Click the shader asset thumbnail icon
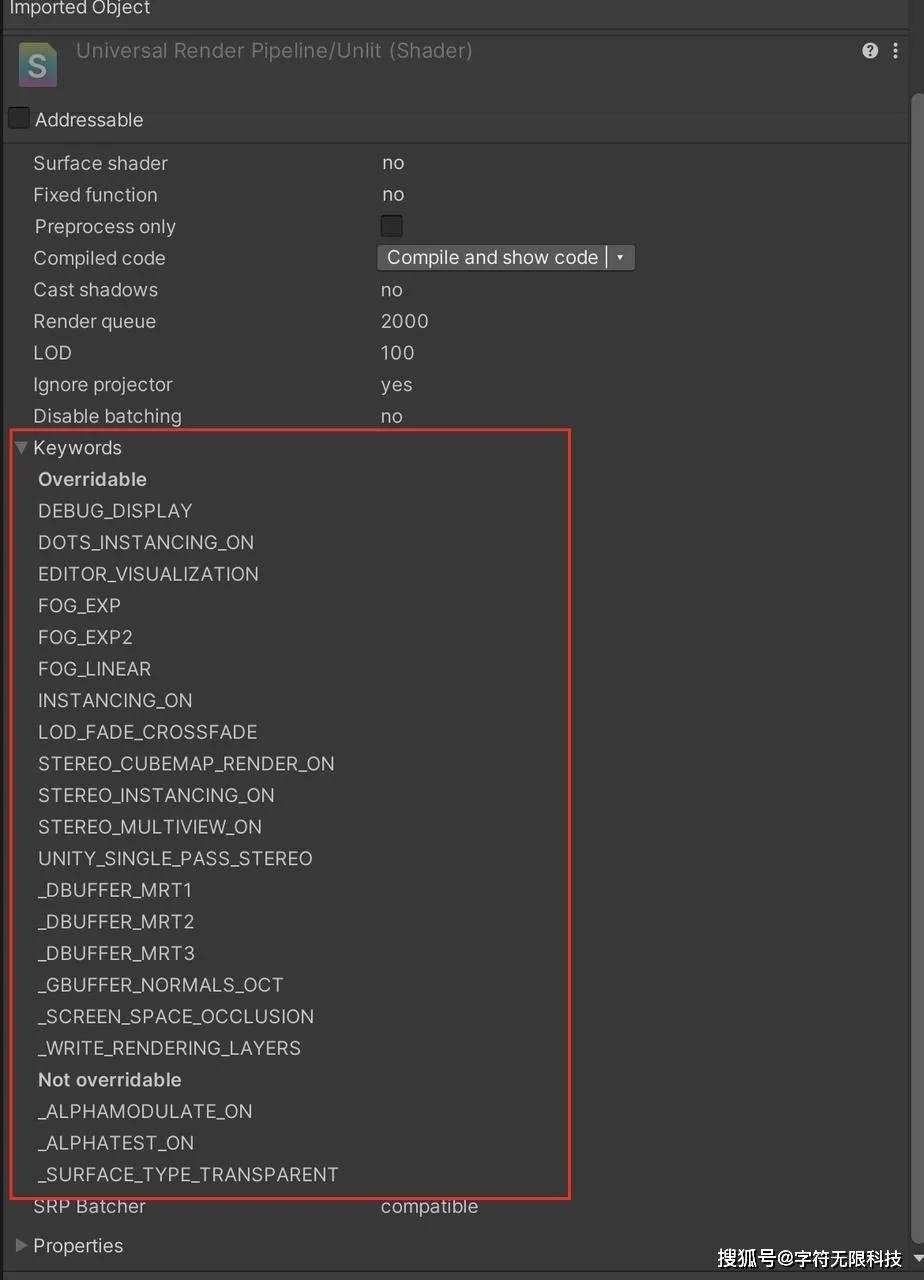This screenshot has height=1280, width=924. coord(37,64)
